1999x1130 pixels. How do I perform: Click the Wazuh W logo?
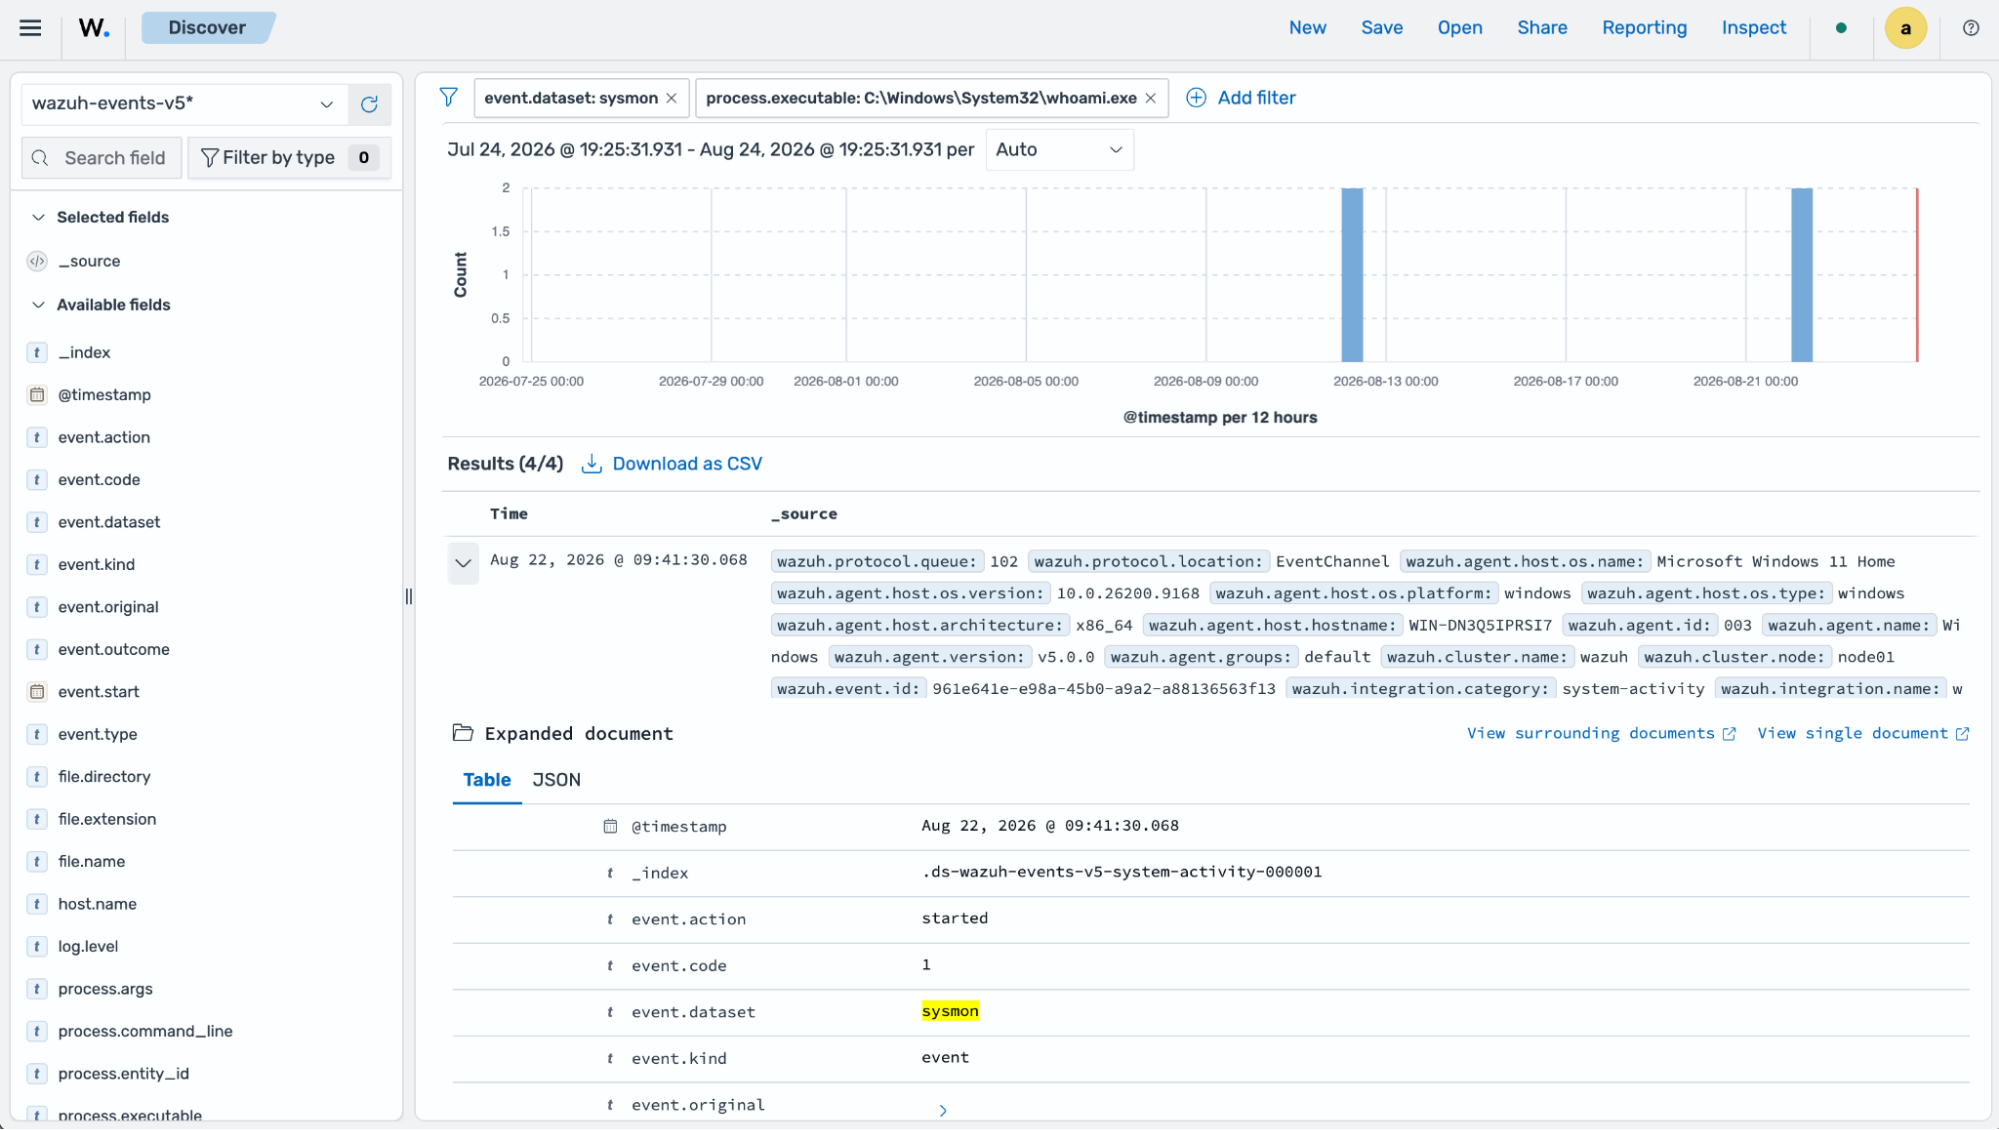point(94,28)
